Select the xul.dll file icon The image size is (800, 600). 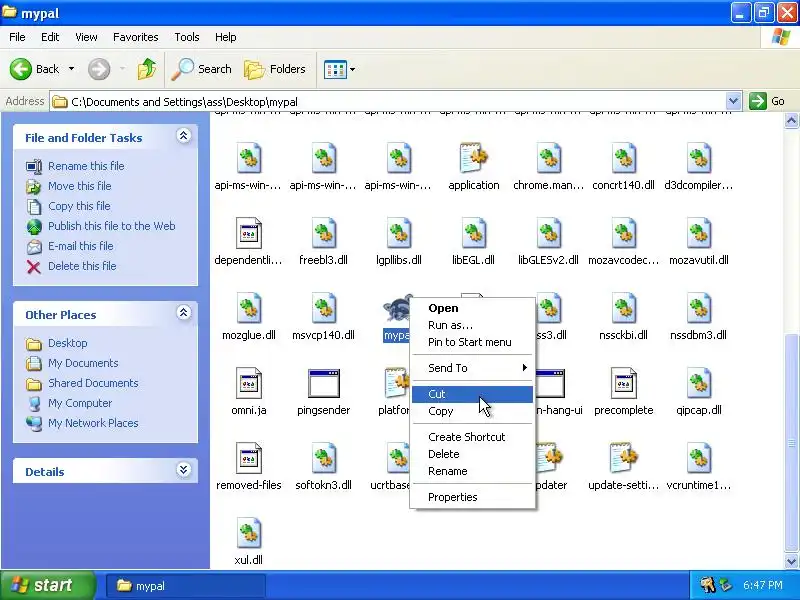click(249, 534)
